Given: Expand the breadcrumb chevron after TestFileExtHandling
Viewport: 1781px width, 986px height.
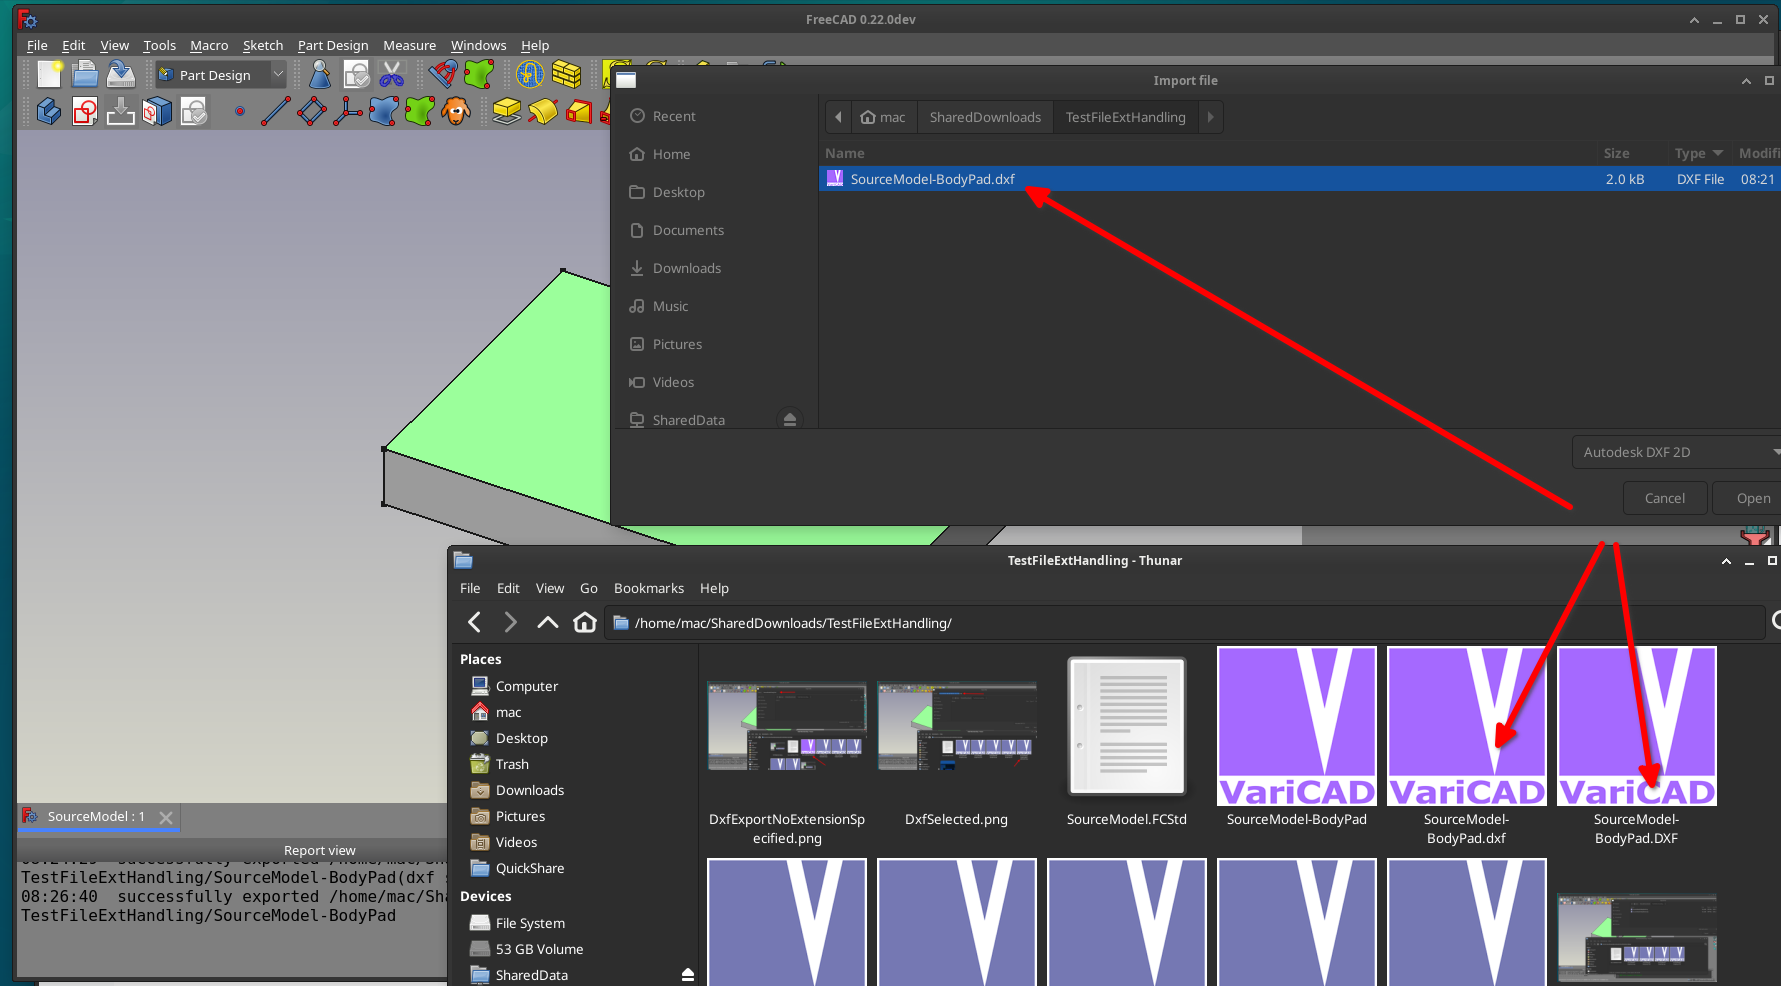Looking at the screenshot, I should click(1210, 117).
